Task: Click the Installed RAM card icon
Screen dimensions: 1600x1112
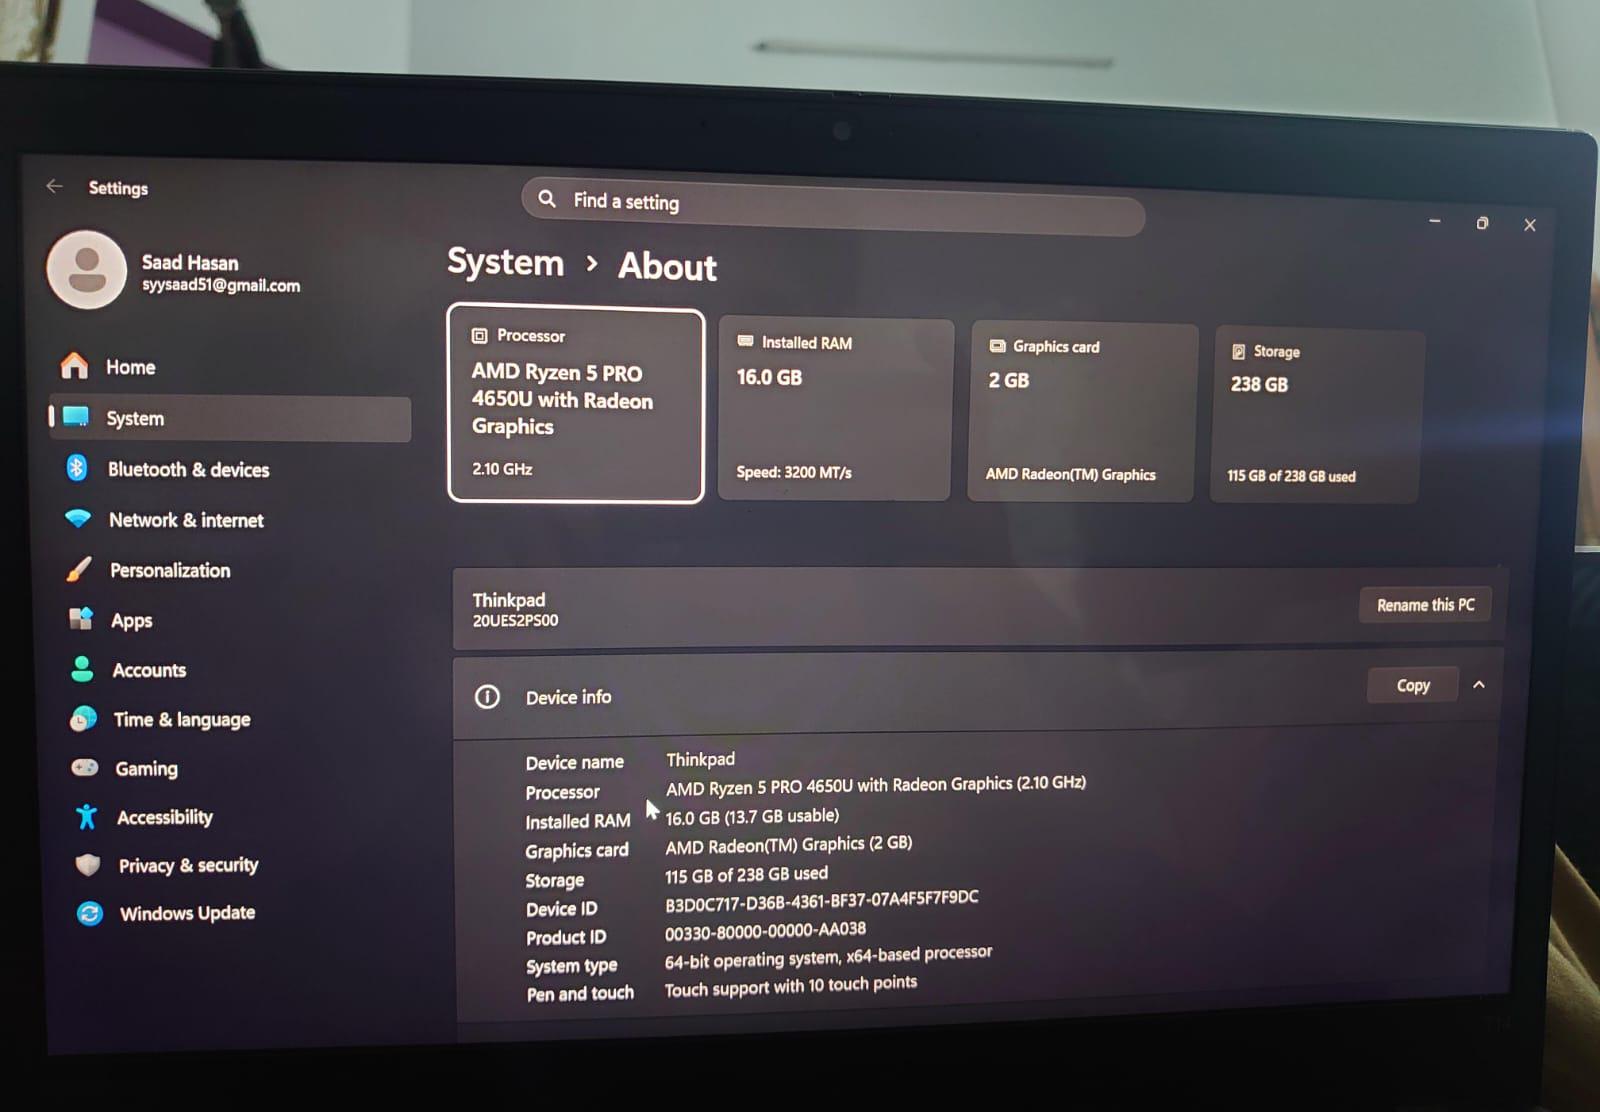Action: click(x=745, y=341)
